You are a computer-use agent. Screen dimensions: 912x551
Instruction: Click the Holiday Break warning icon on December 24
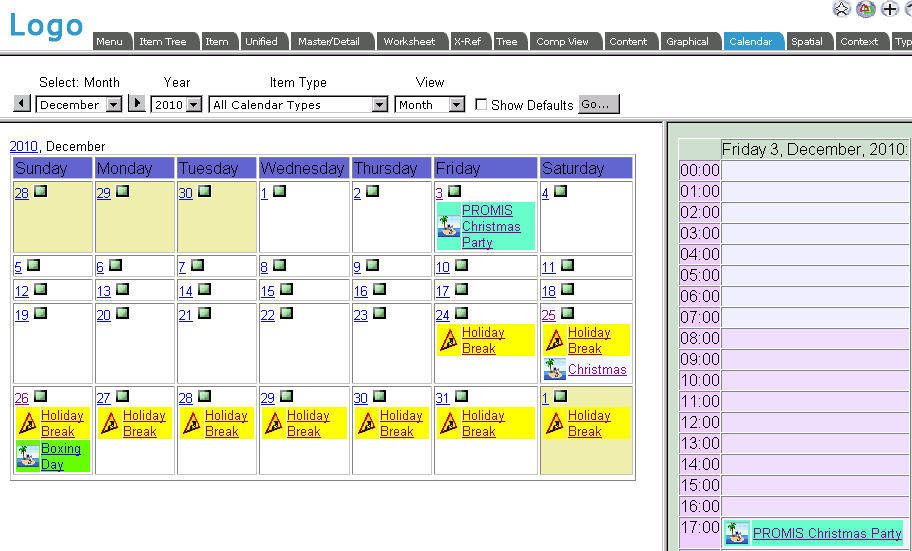(449, 340)
